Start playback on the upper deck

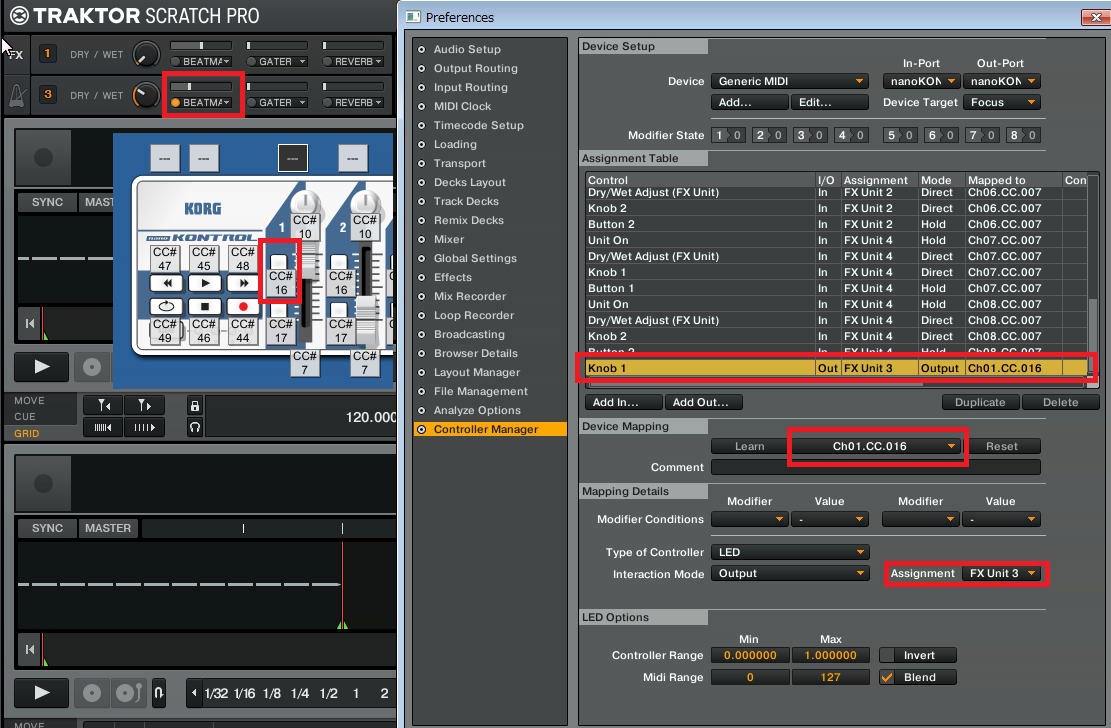tap(42, 366)
